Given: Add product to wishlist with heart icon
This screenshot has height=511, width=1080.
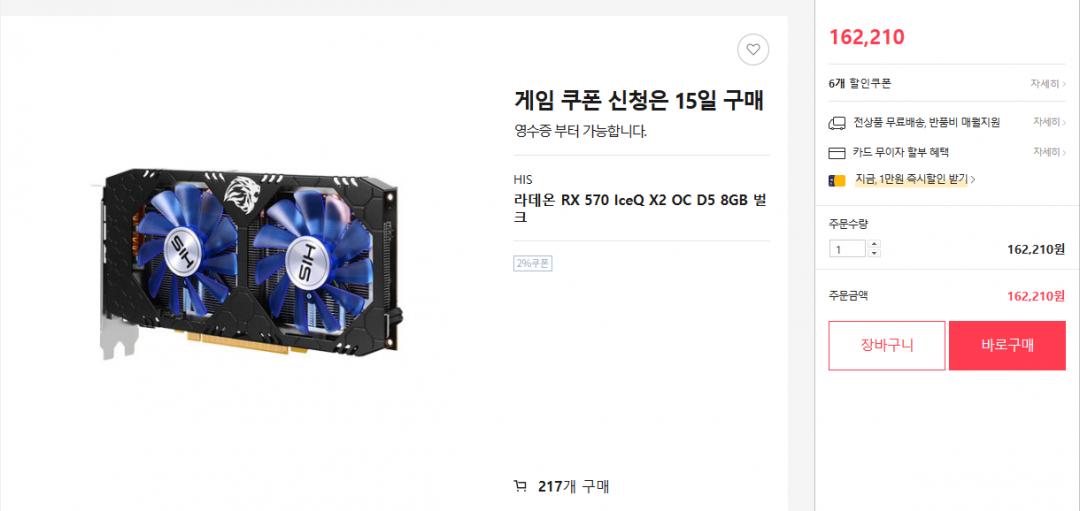Looking at the screenshot, I should pos(753,50).
